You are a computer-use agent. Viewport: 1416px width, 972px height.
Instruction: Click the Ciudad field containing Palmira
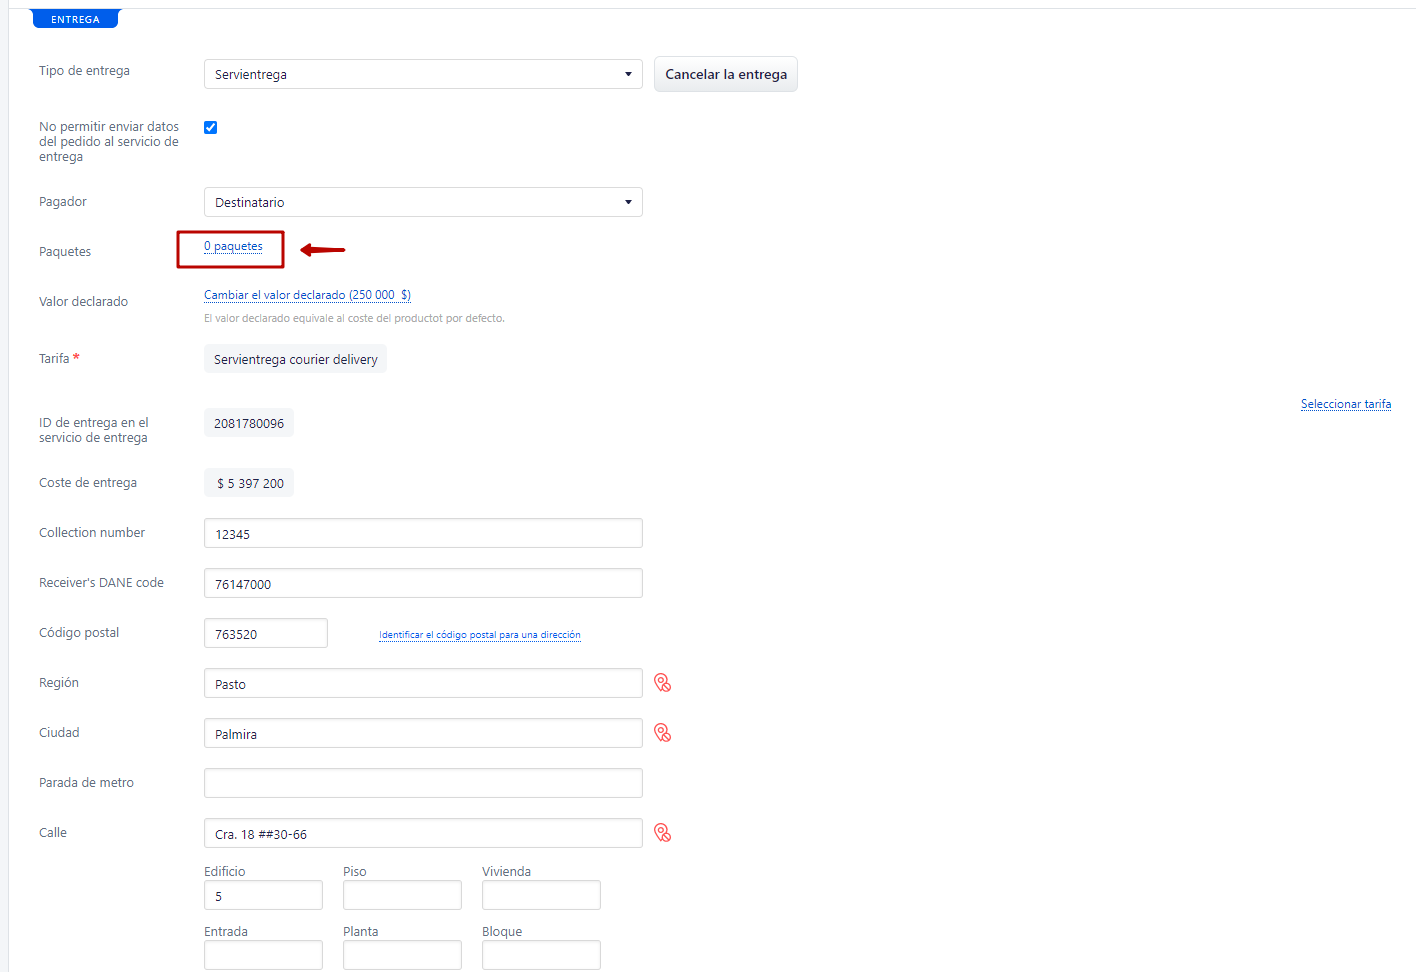(x=423, y=733)
